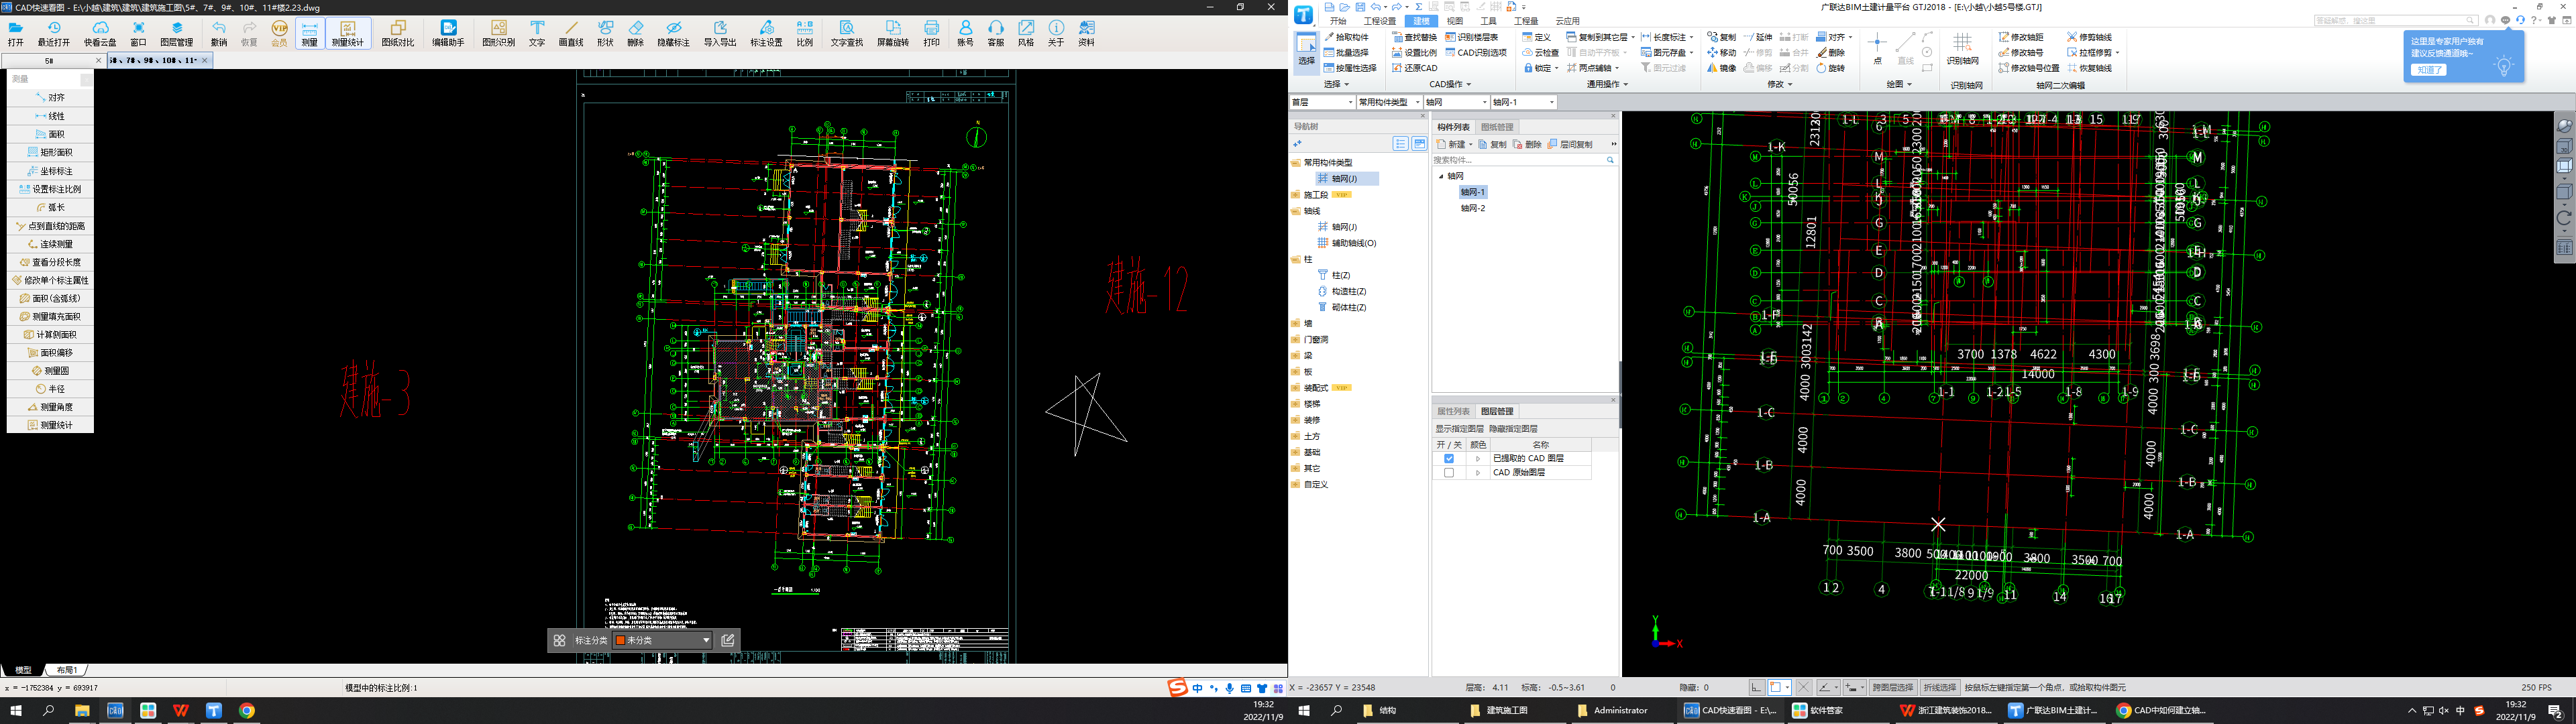Screen dimensions: 2576x724
Task: Switch to 图纸管理 tab
Action: coord(1497,127)
